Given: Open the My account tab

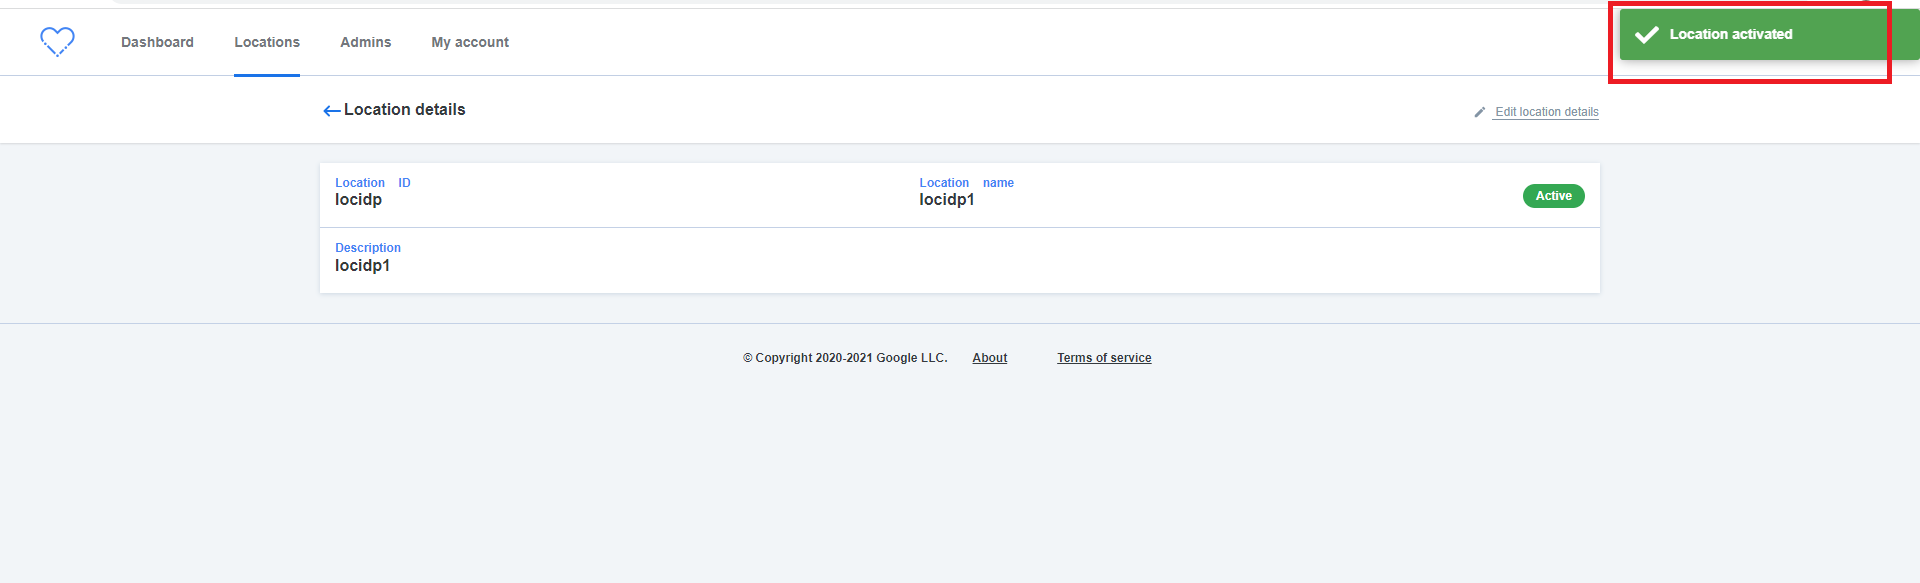Looking at the screenshot, I should click(x=470, y=42).
